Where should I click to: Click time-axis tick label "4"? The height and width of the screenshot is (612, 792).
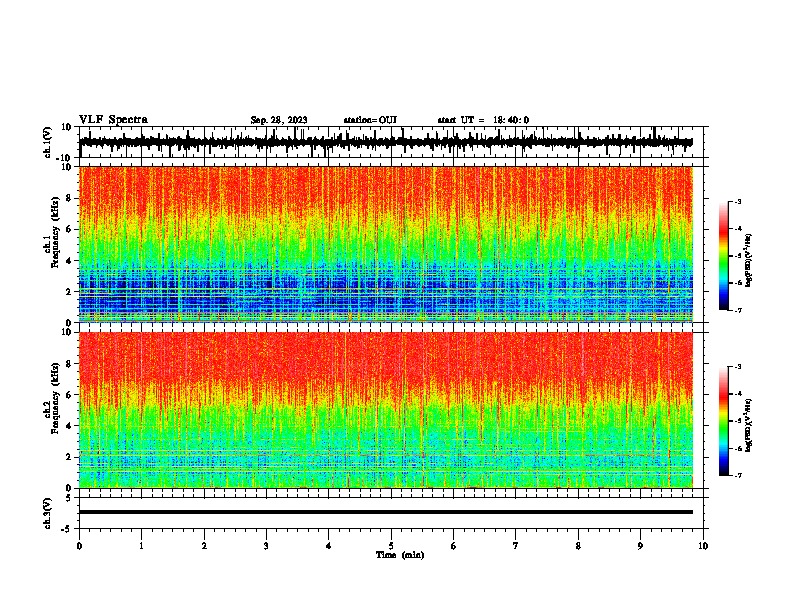tap(329, 546)
